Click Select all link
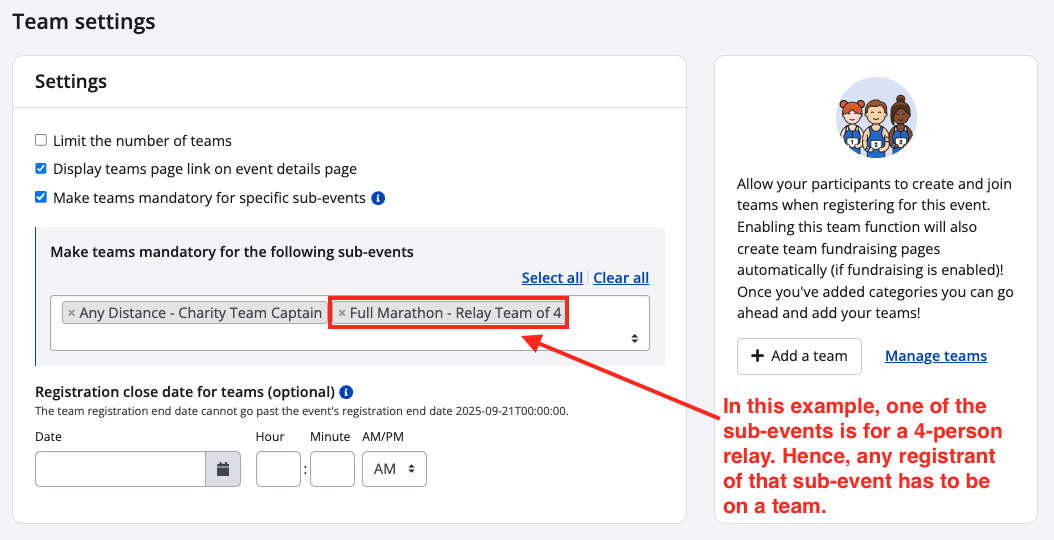Viewport: 1054px width, 540px height. point(552,278)
